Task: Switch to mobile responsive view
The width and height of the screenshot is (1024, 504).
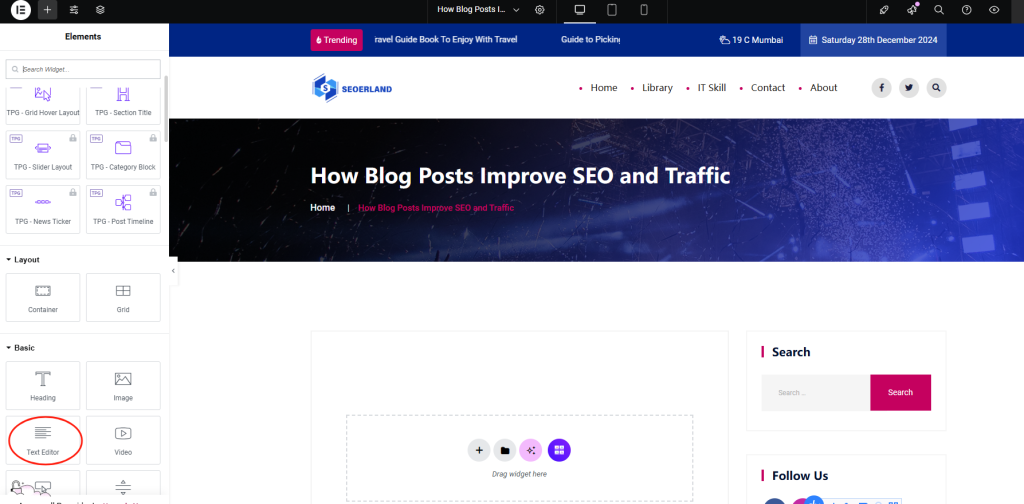Action: pos(644,10)
